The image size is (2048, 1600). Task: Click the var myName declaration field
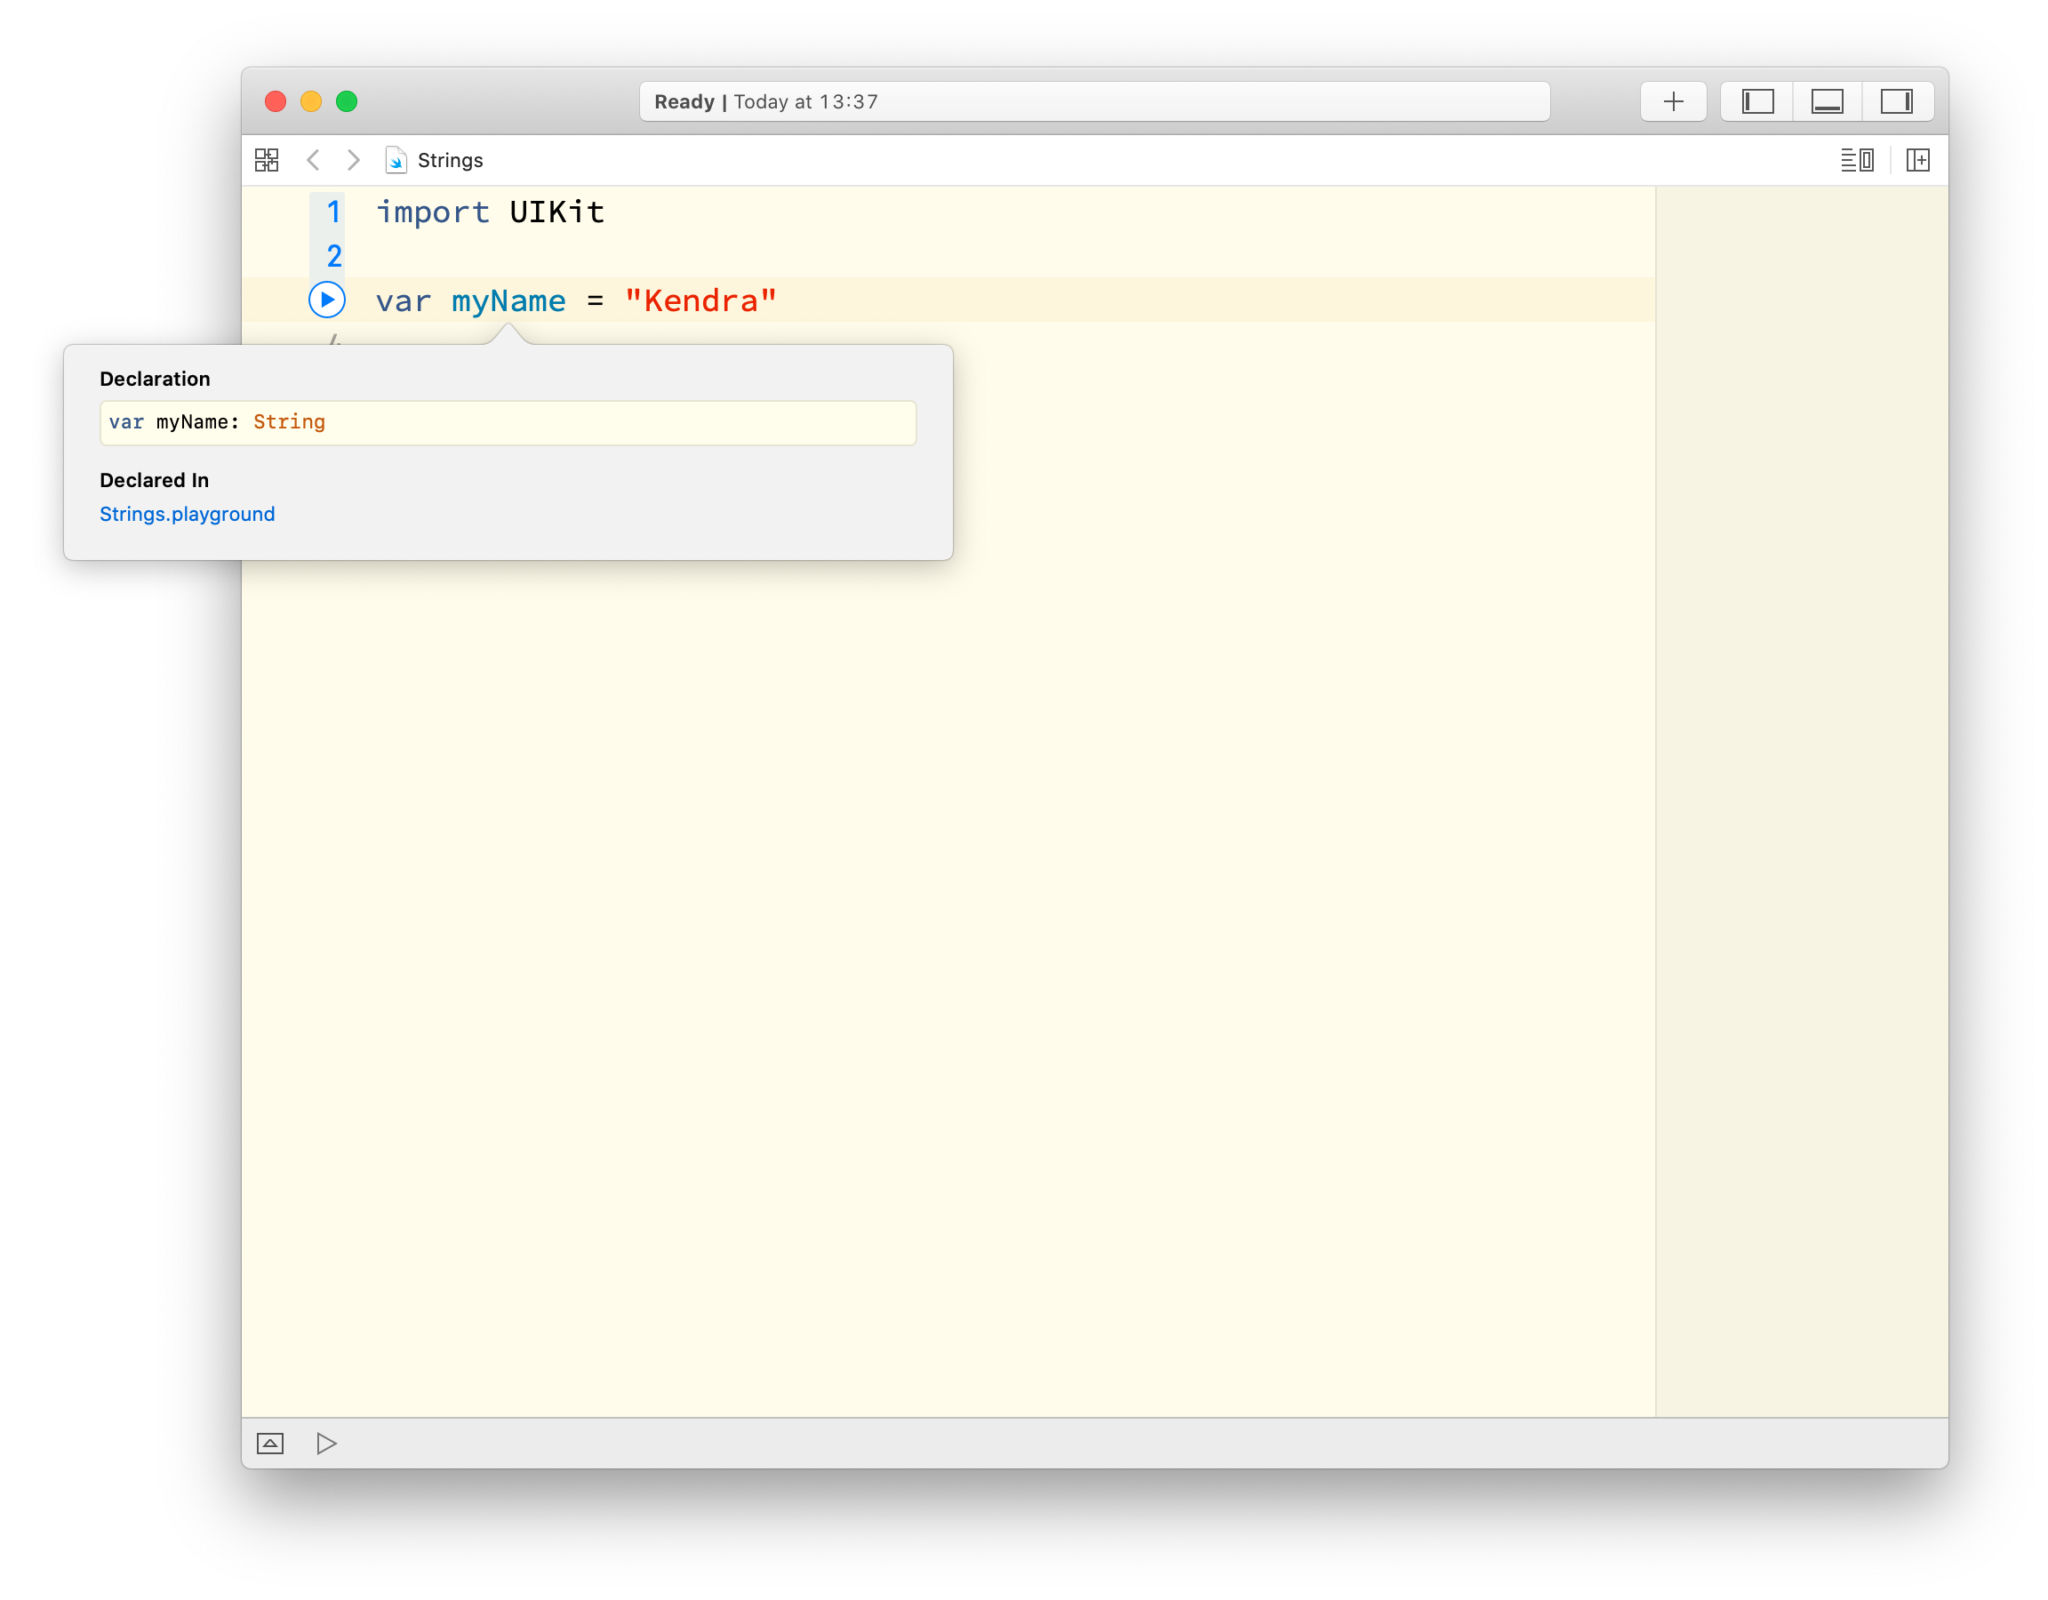click(x=508, y=422)
